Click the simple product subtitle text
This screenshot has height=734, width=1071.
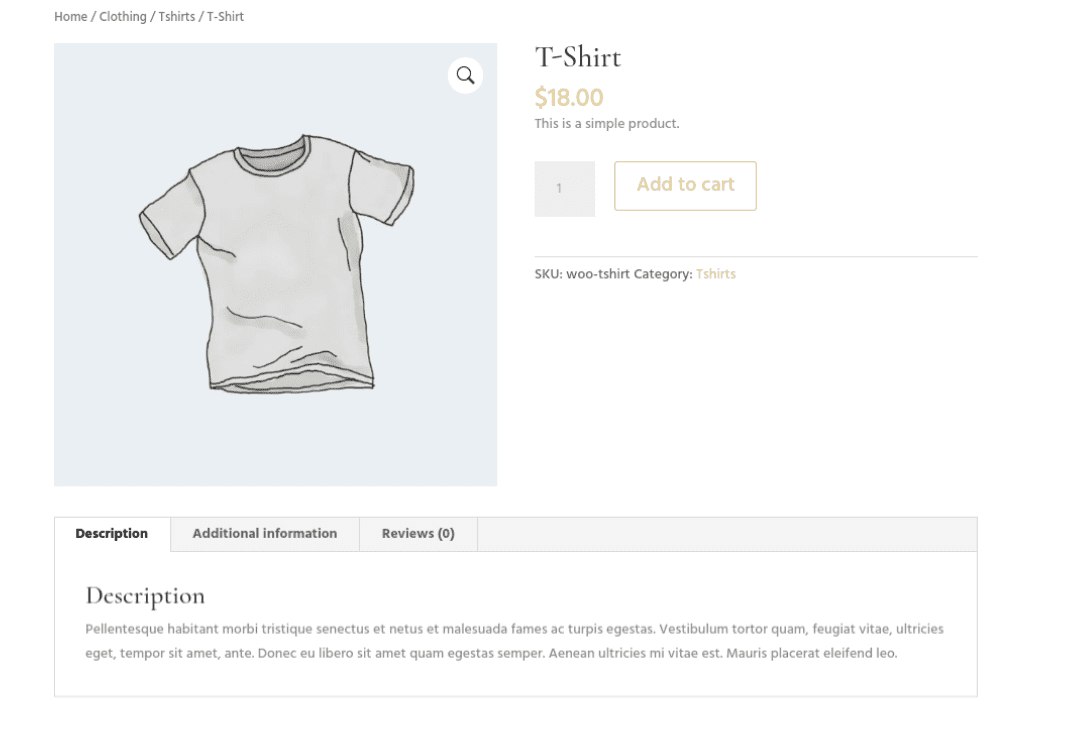(x=606, y=123)
